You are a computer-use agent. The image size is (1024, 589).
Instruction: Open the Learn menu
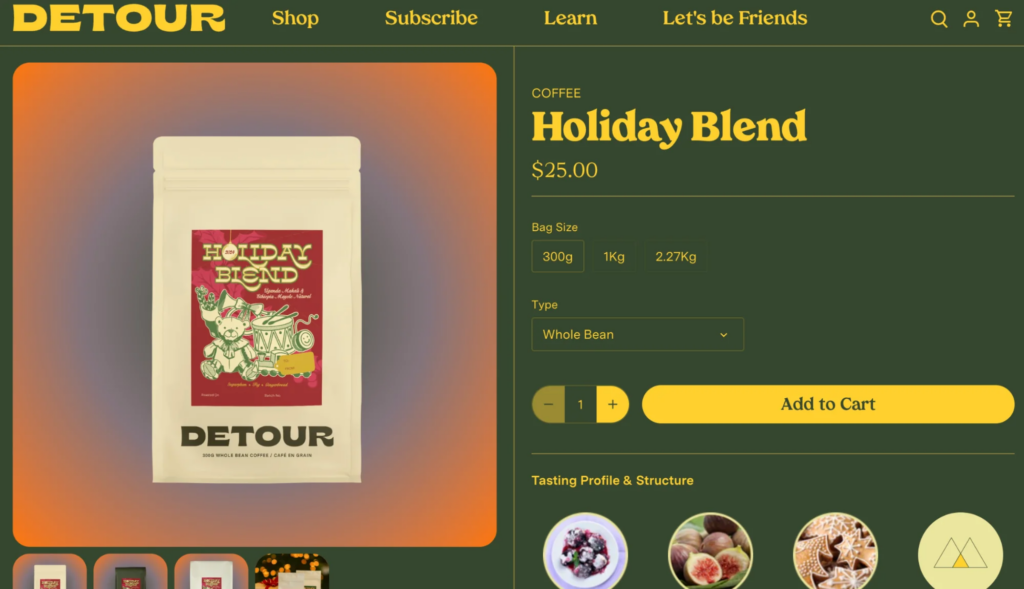(570, 18)
